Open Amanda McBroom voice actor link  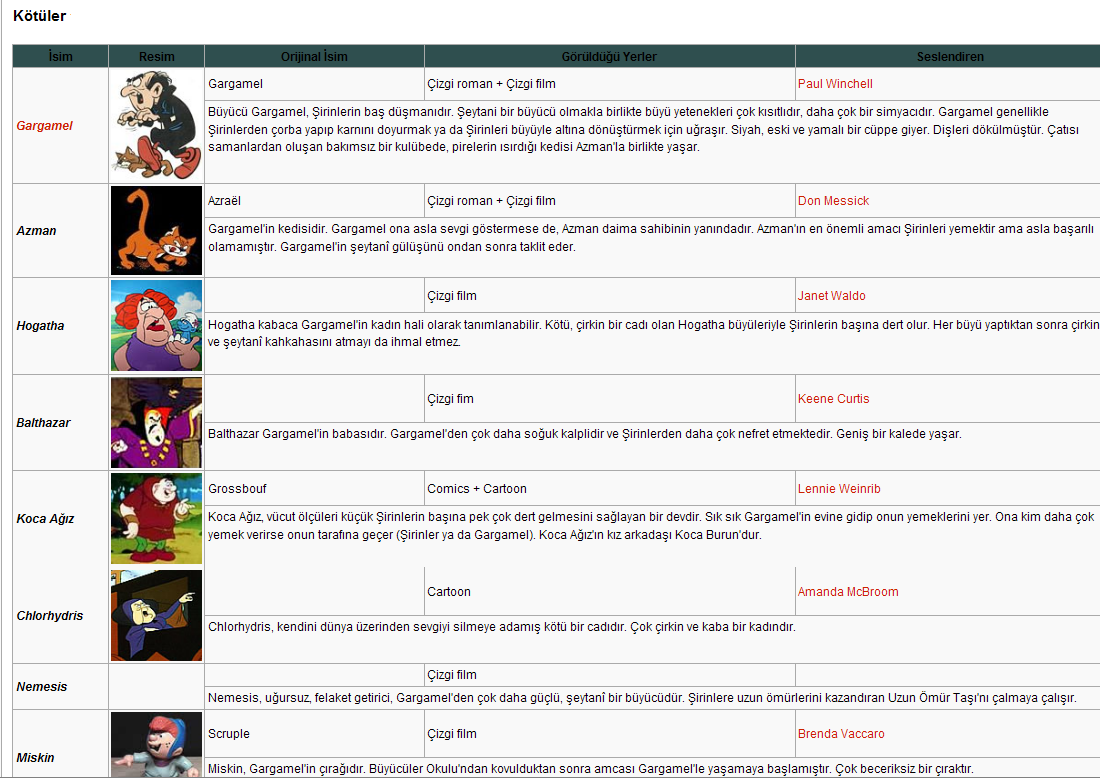848,592
